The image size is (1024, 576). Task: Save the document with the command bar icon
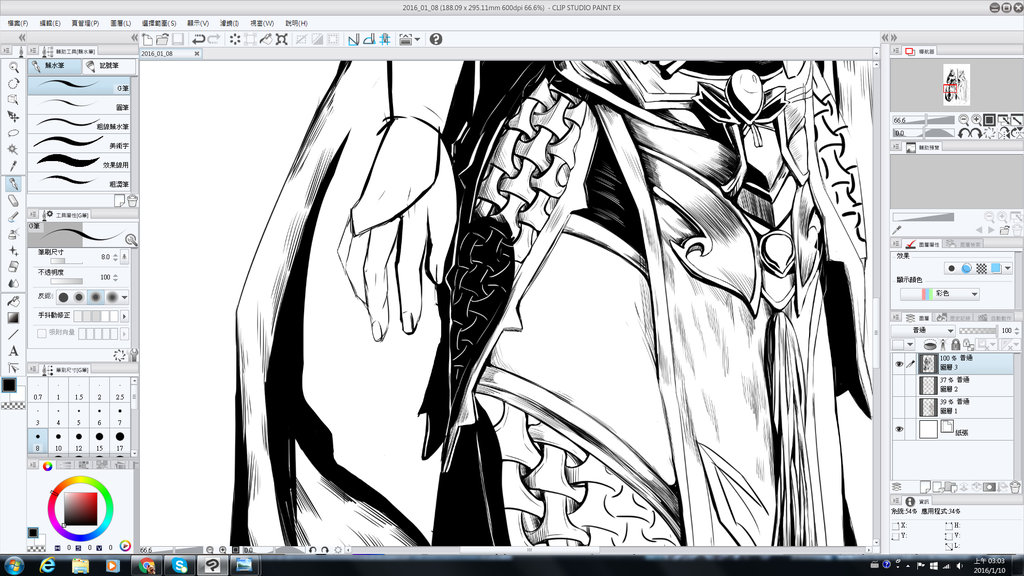click(x=178, y=39)
